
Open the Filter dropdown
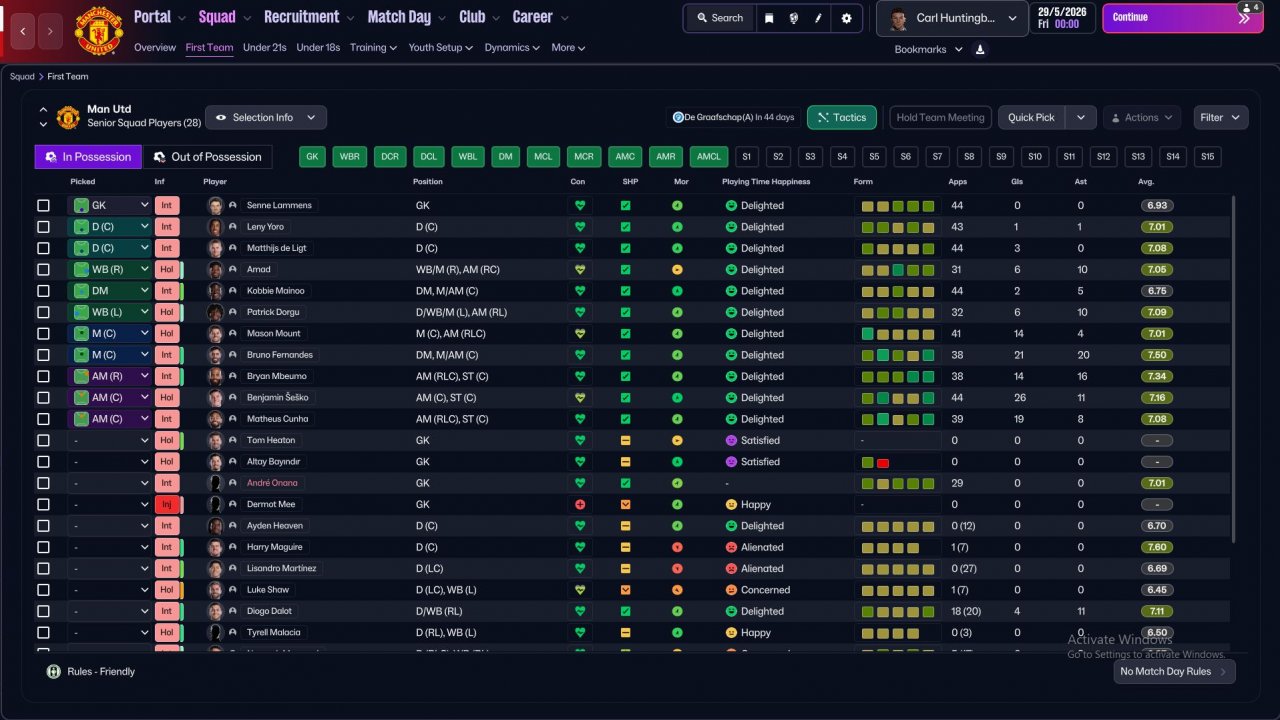(1221, 118)
